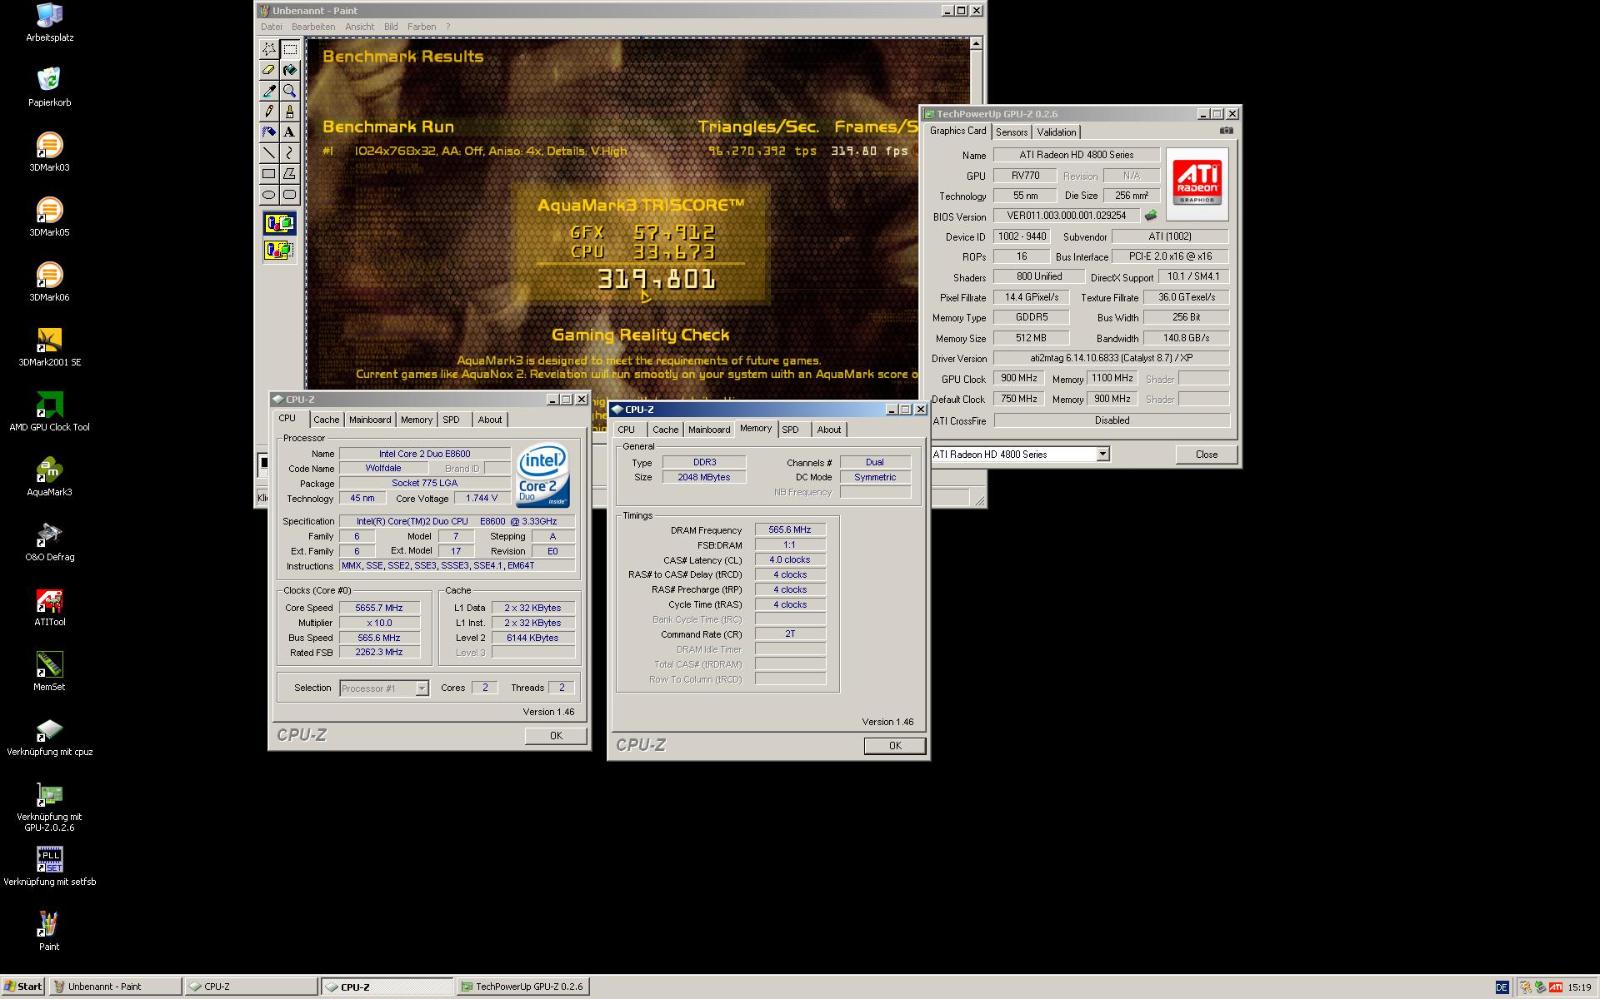1600x999 pixels.
Task: Select the Ellipse shape tool
Action: [269, 194]
